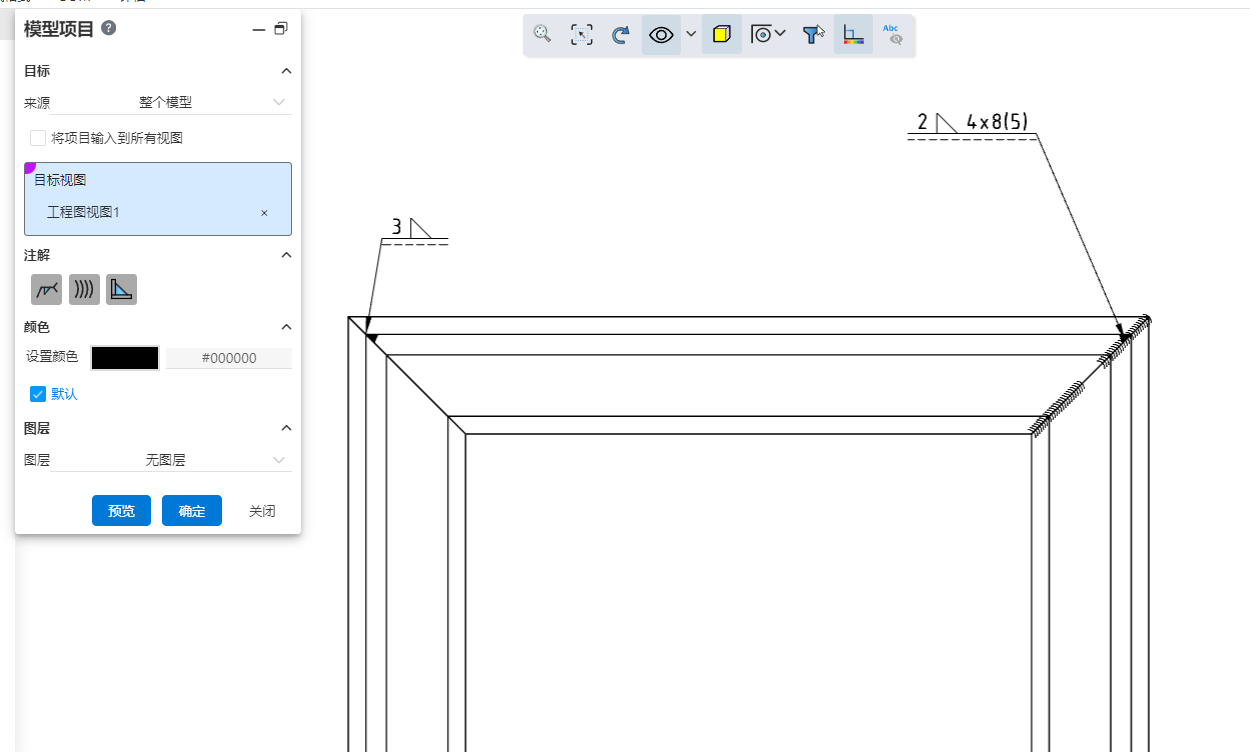Open the help icon beside 模型项目
The image size is (1250, 752).
[109, 29]
